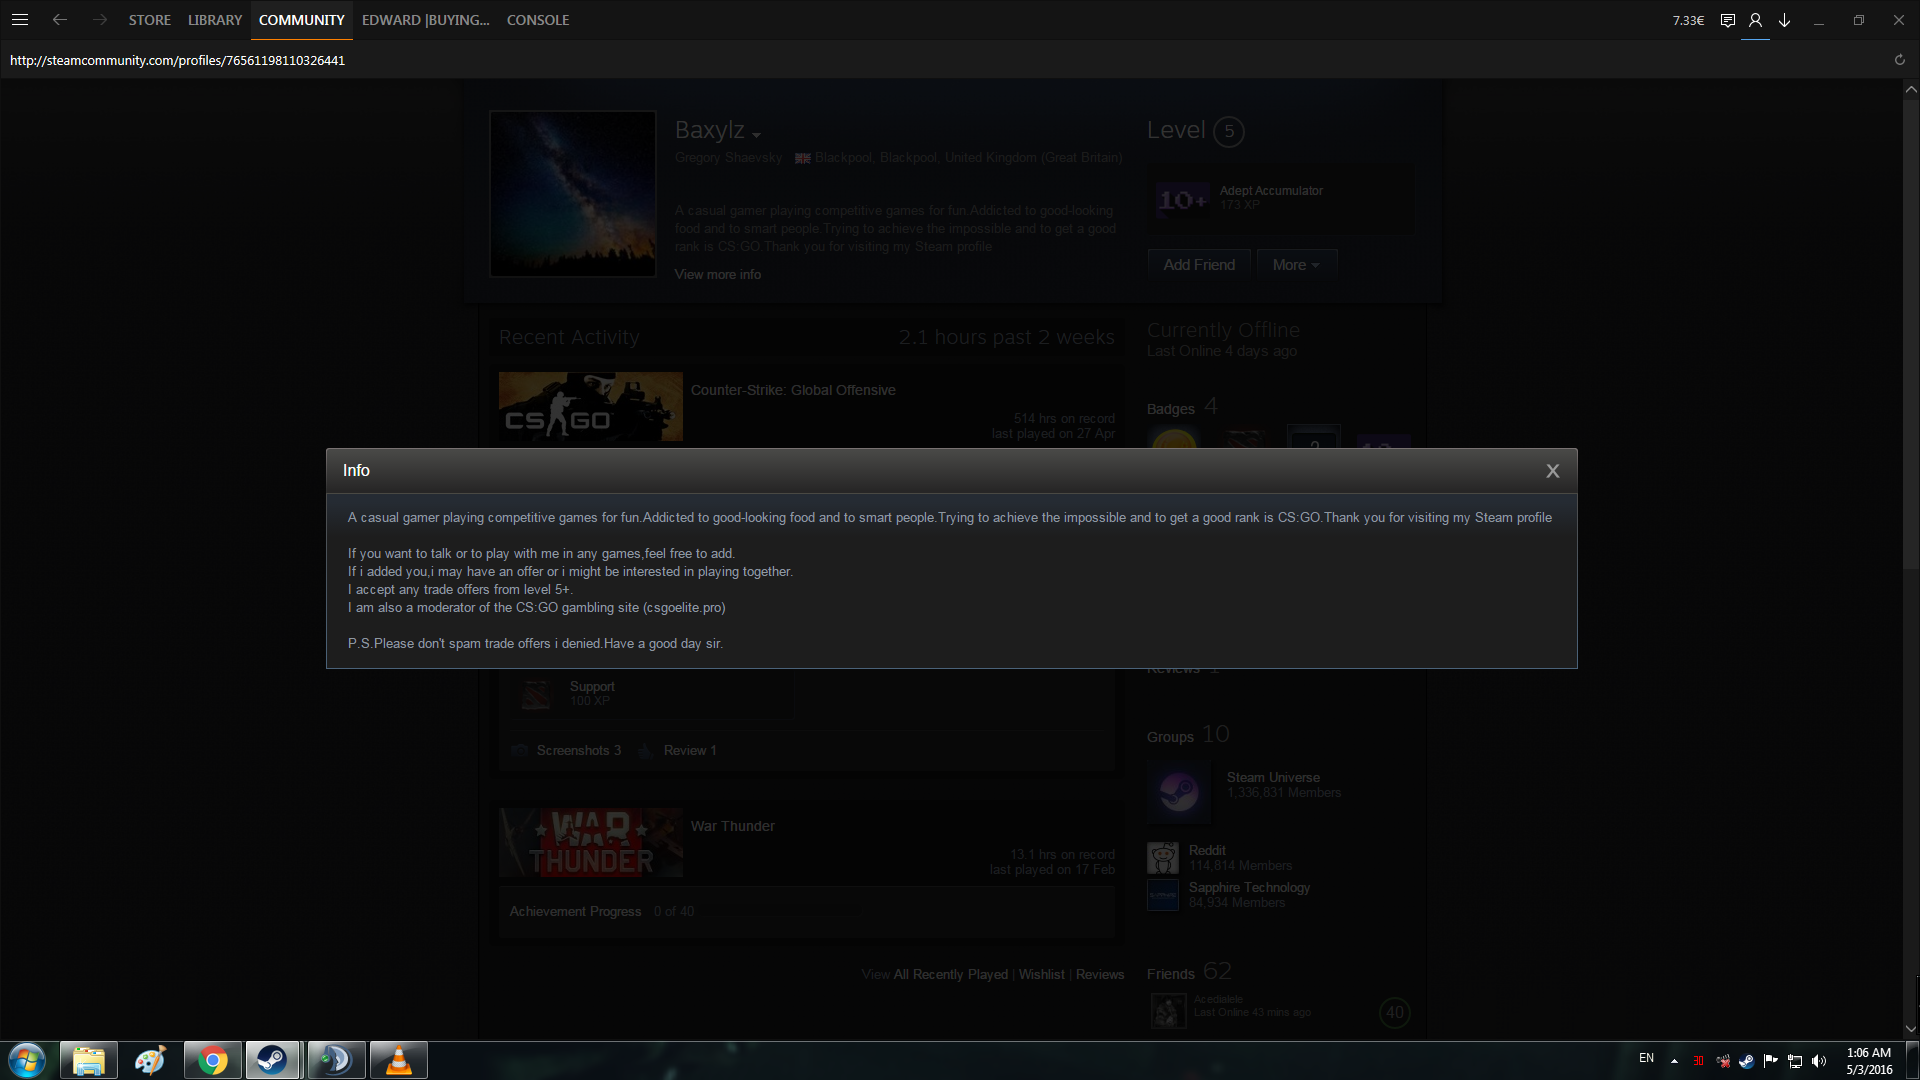This screenshot has height=1080, width=1920.
Task: Reload the page with refresh icon
Action: pos(1899,60)
